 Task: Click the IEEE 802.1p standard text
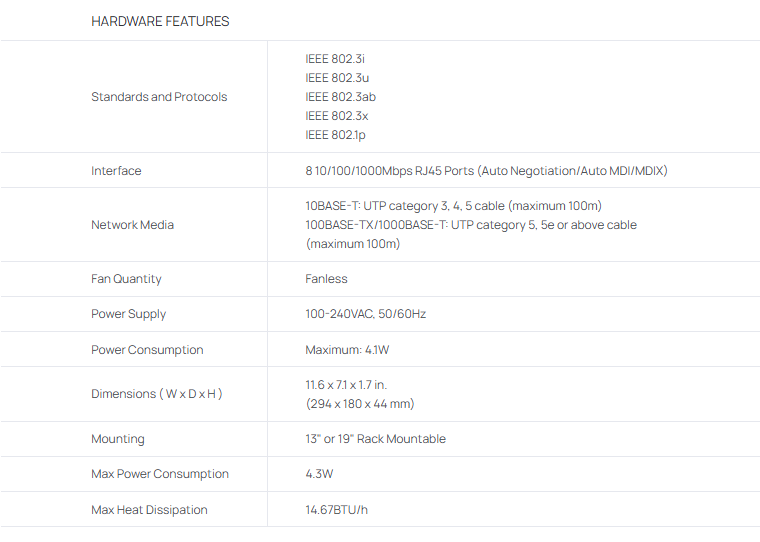tap(335, 135)
